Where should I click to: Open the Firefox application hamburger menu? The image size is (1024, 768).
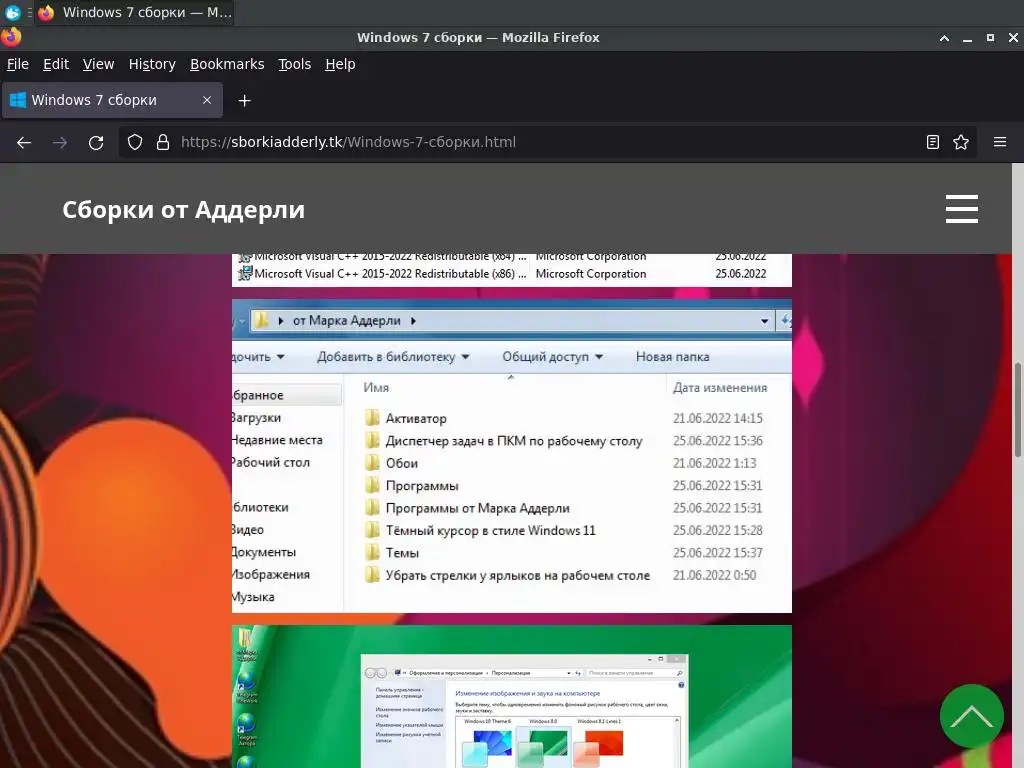[x=1000, y=142]
